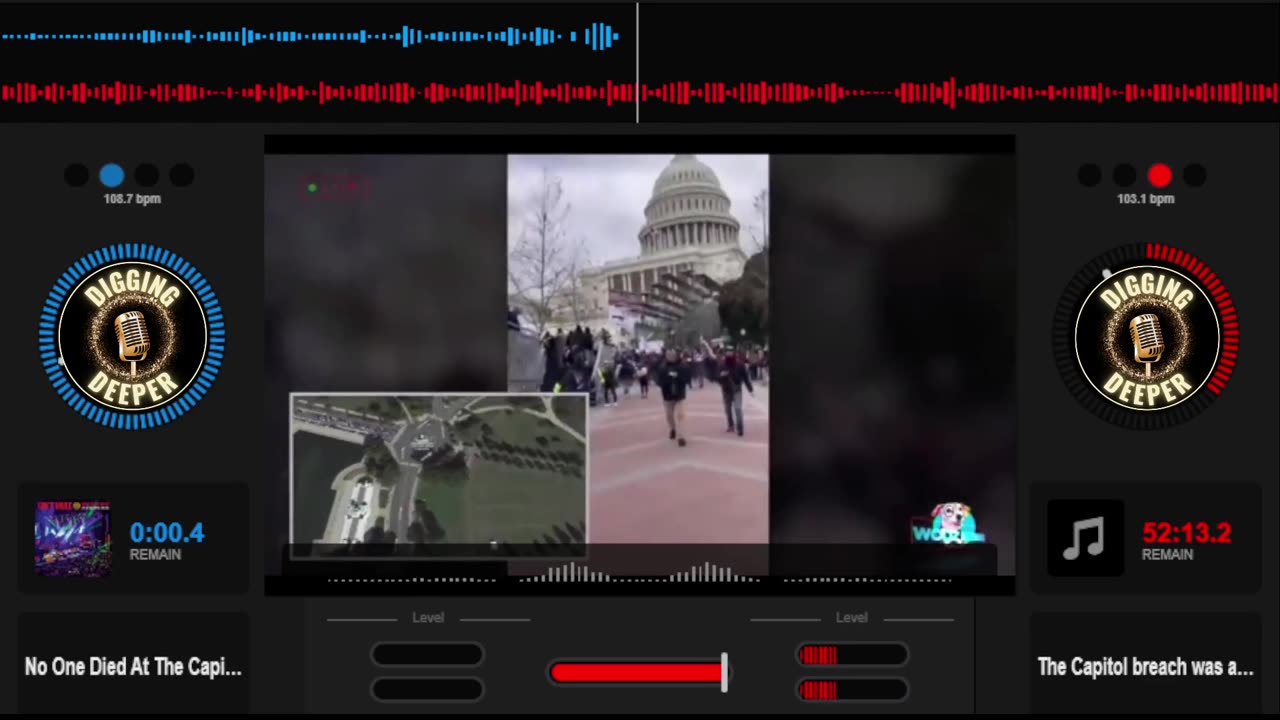Click the left deck album art thumbnail
The image size is (1280, 720).
tap(73, 539)
